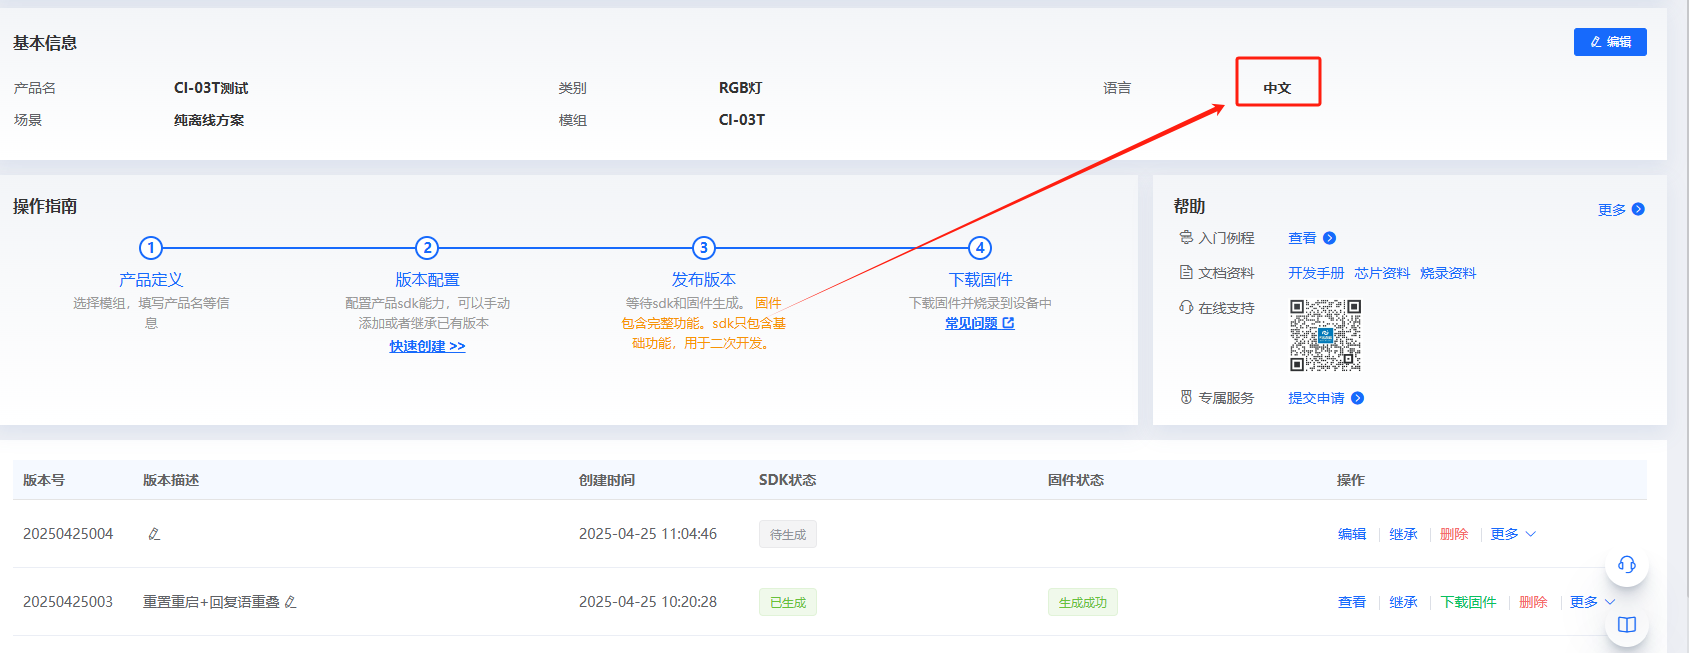
Task: Click 继承 for version 20250425003
Action: (1403, 602)
